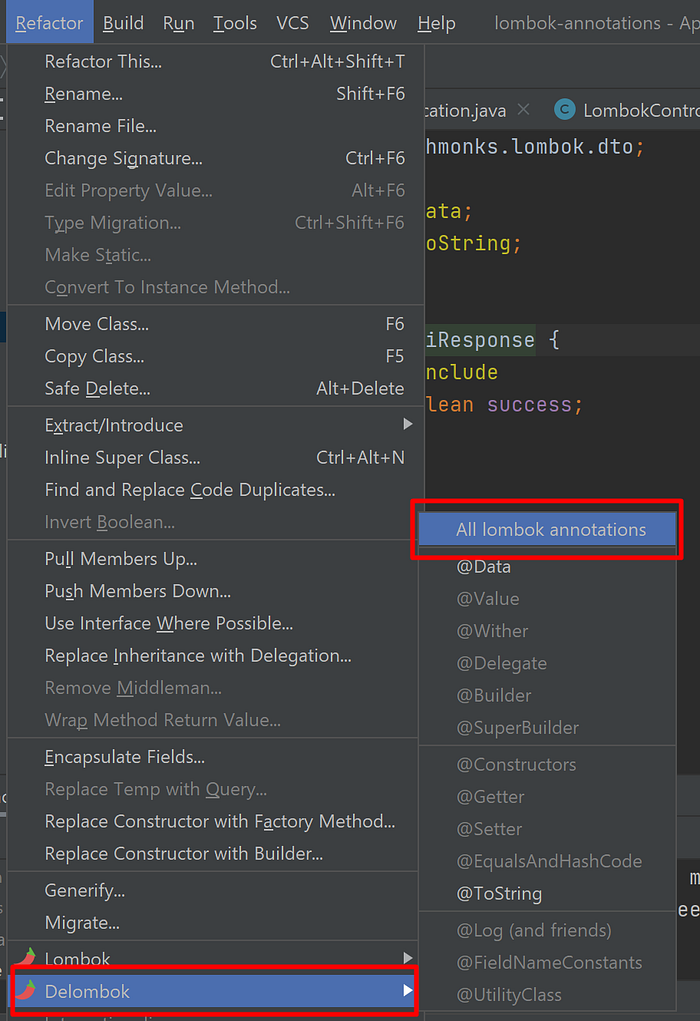Open the Tools menu
The image size is (700, 1021).
tap(235, 23)
